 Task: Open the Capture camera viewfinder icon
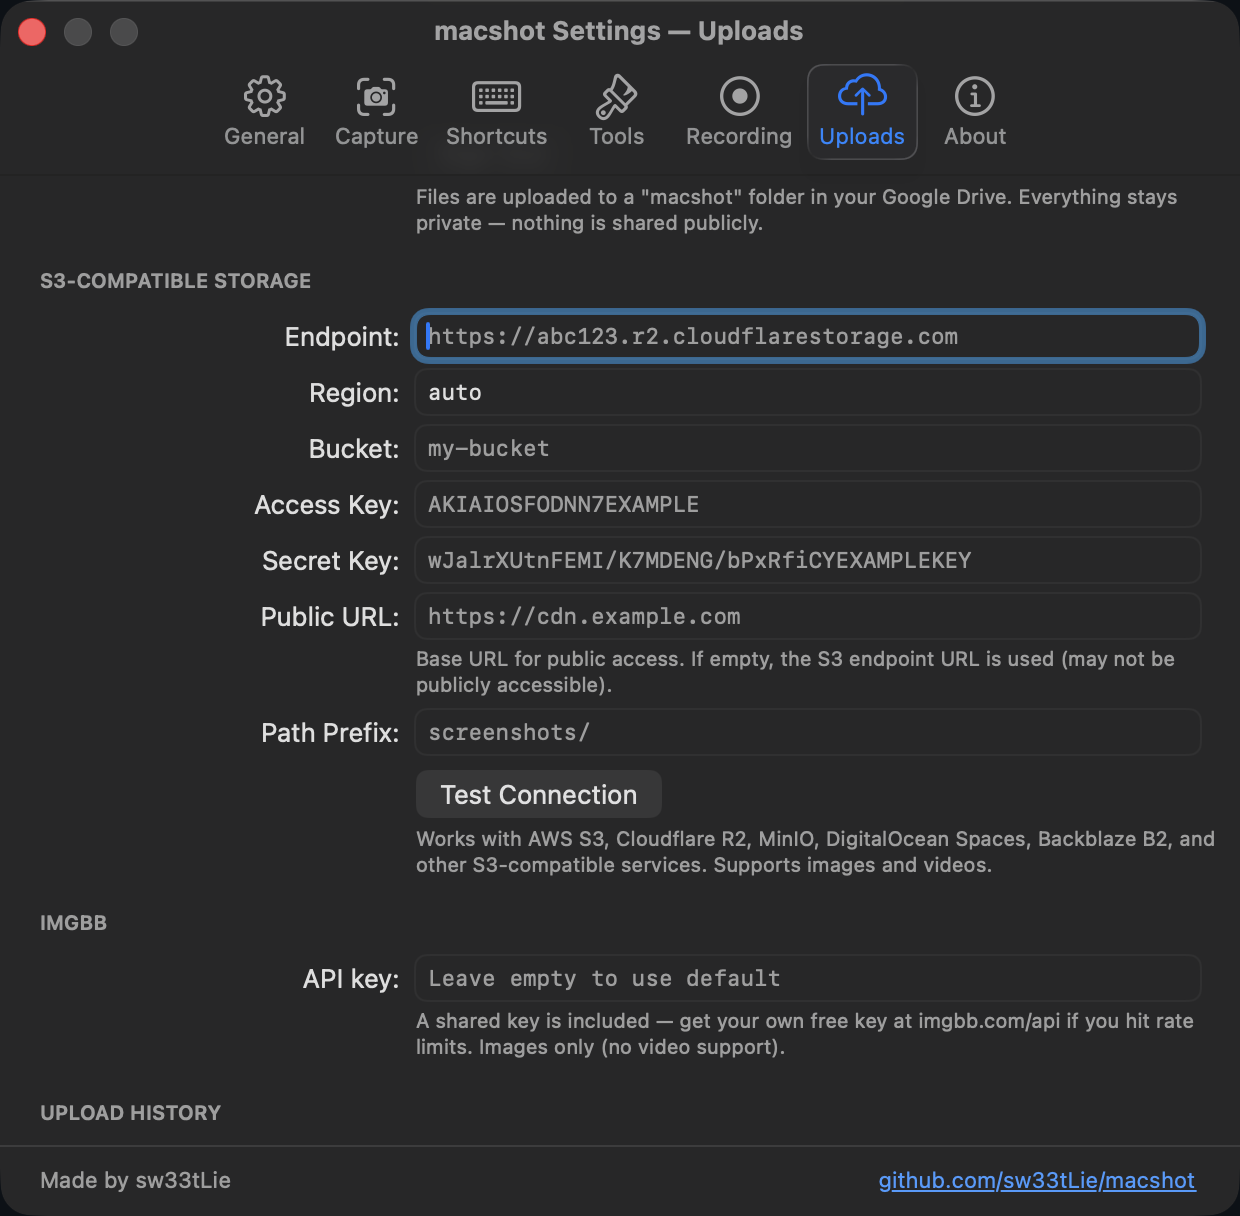[376, 97]
